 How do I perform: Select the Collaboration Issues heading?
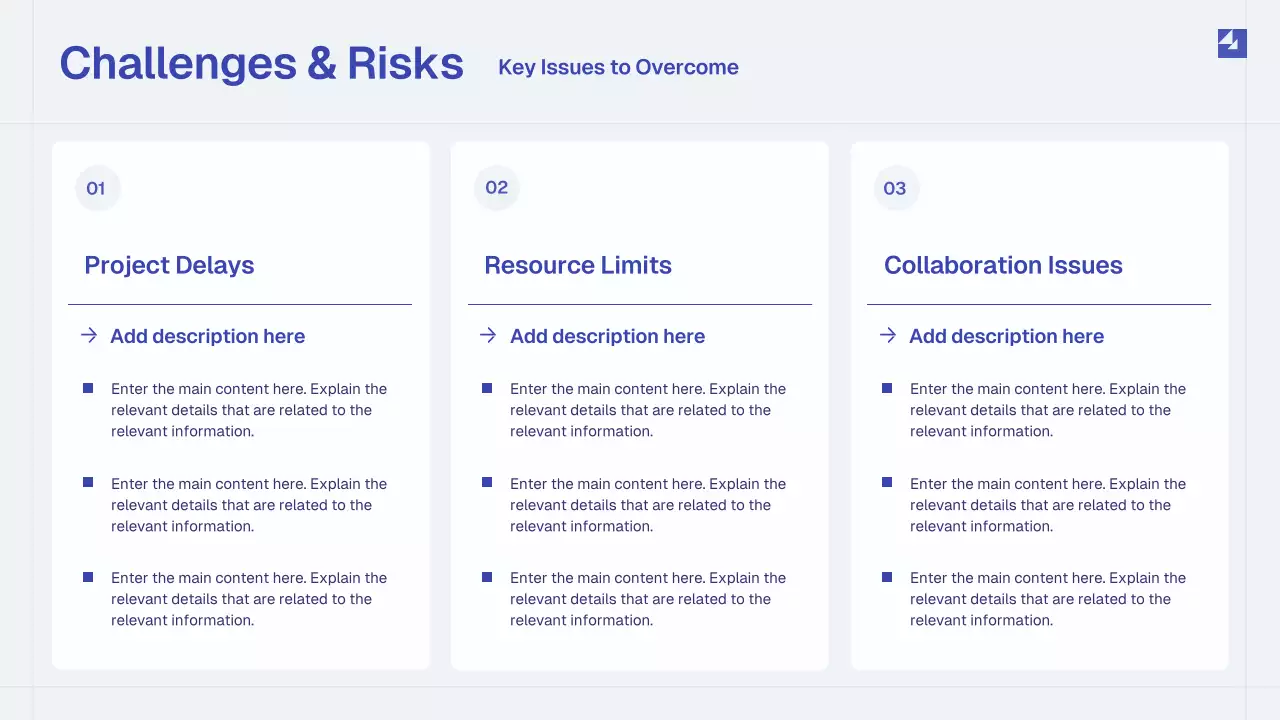click(x=1003, y=265)
